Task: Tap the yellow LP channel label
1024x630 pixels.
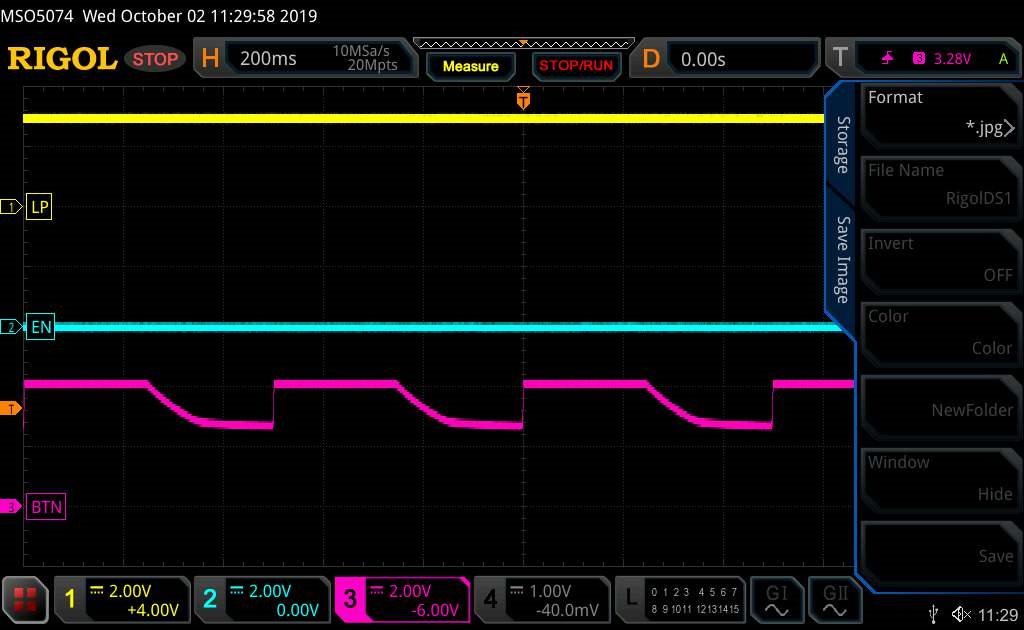Action: tap(39, 207)
